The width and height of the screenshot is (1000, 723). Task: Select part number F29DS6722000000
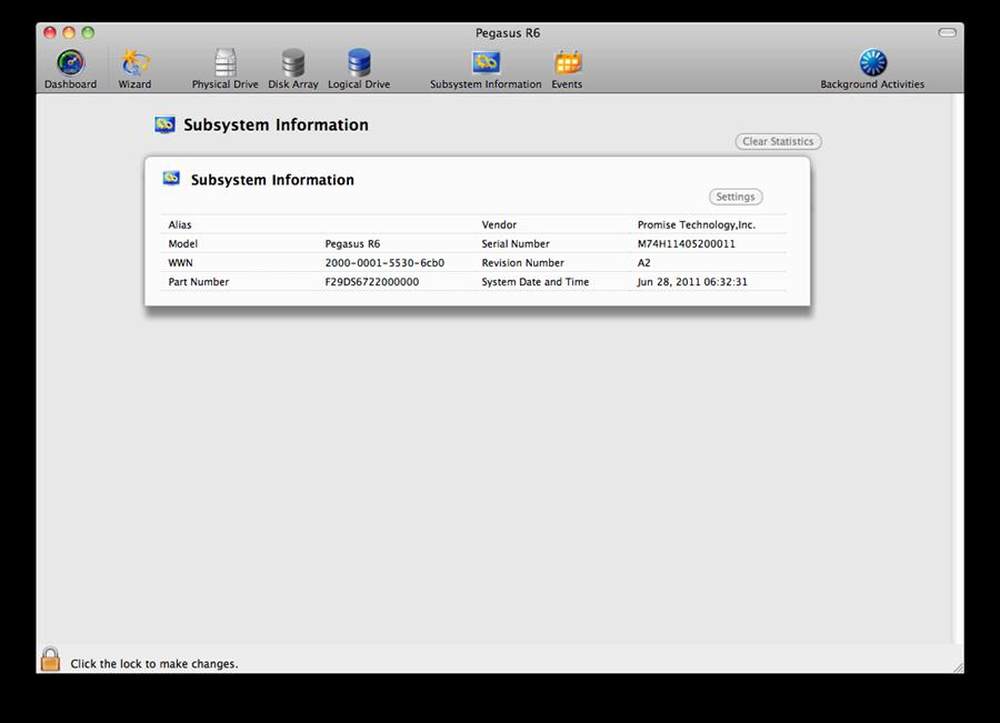pos(372,282)
